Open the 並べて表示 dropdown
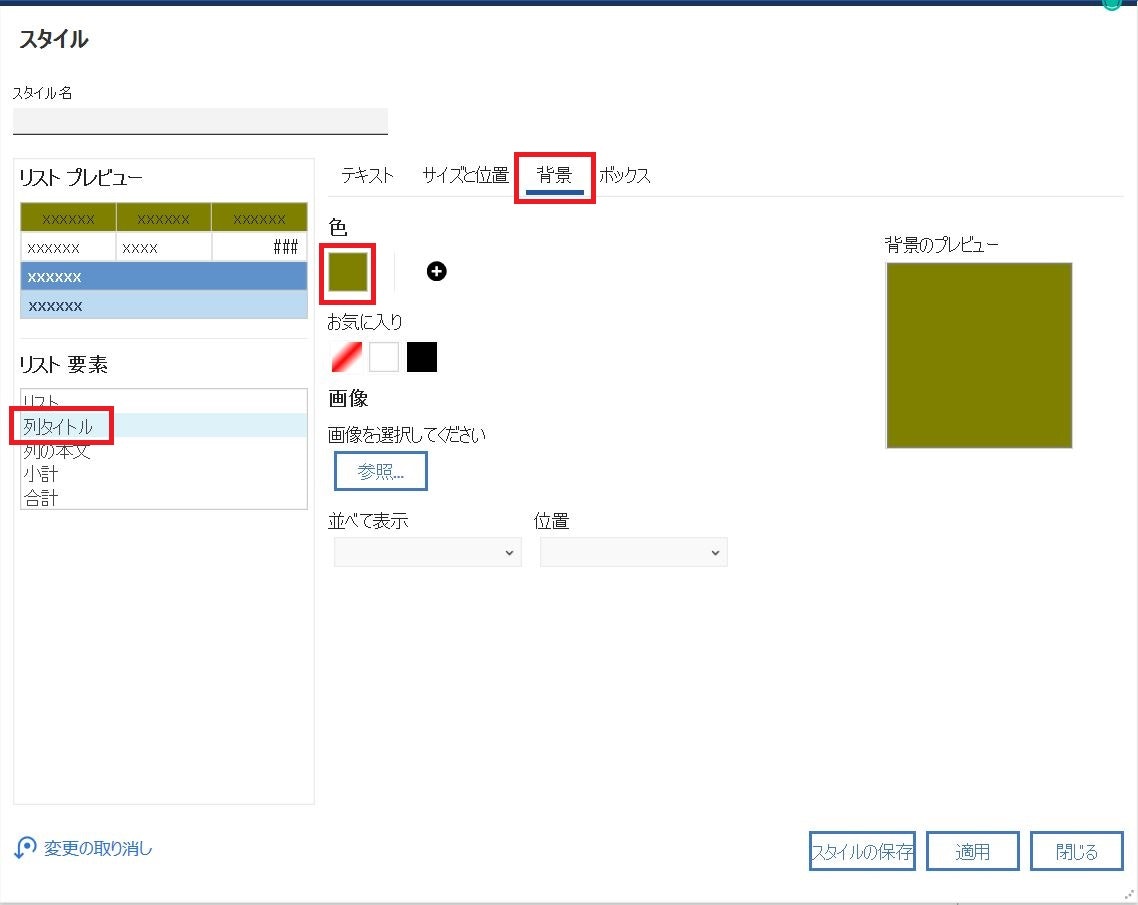This screenshot has width=1138, height=905. pos(427,552)
